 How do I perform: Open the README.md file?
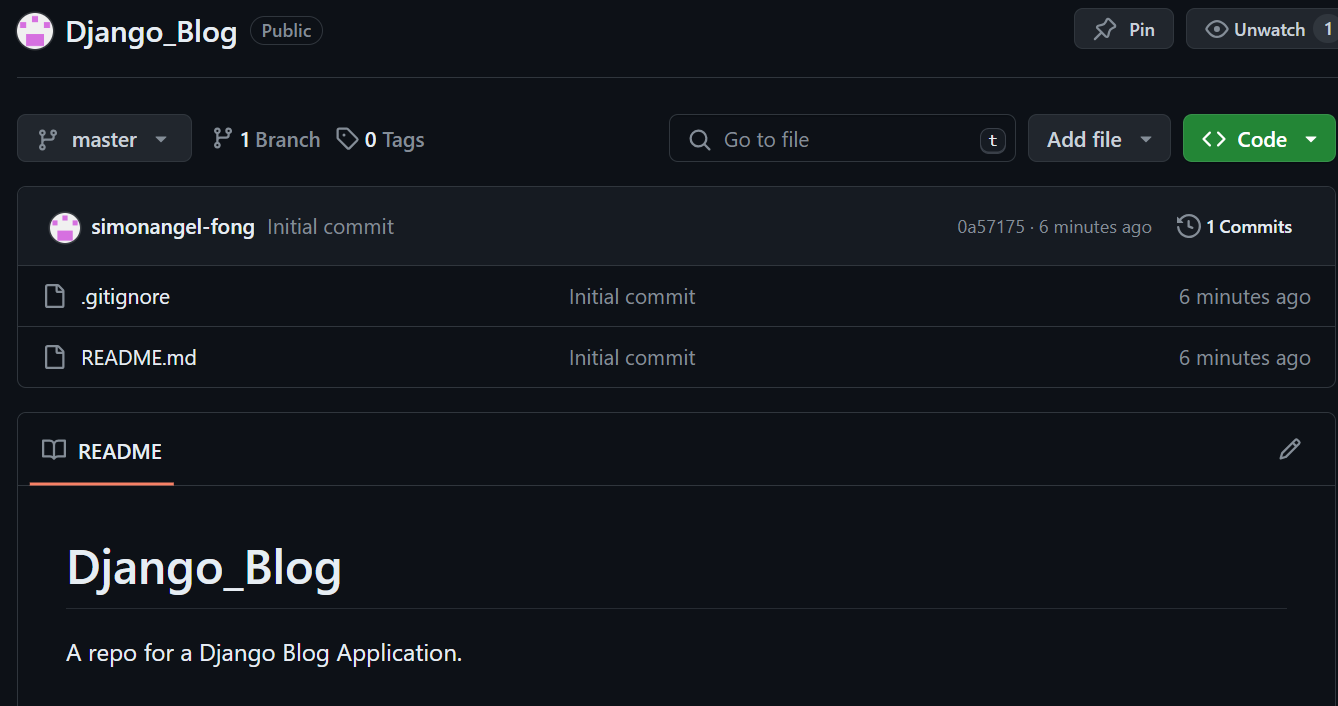[x=139, y=358]
